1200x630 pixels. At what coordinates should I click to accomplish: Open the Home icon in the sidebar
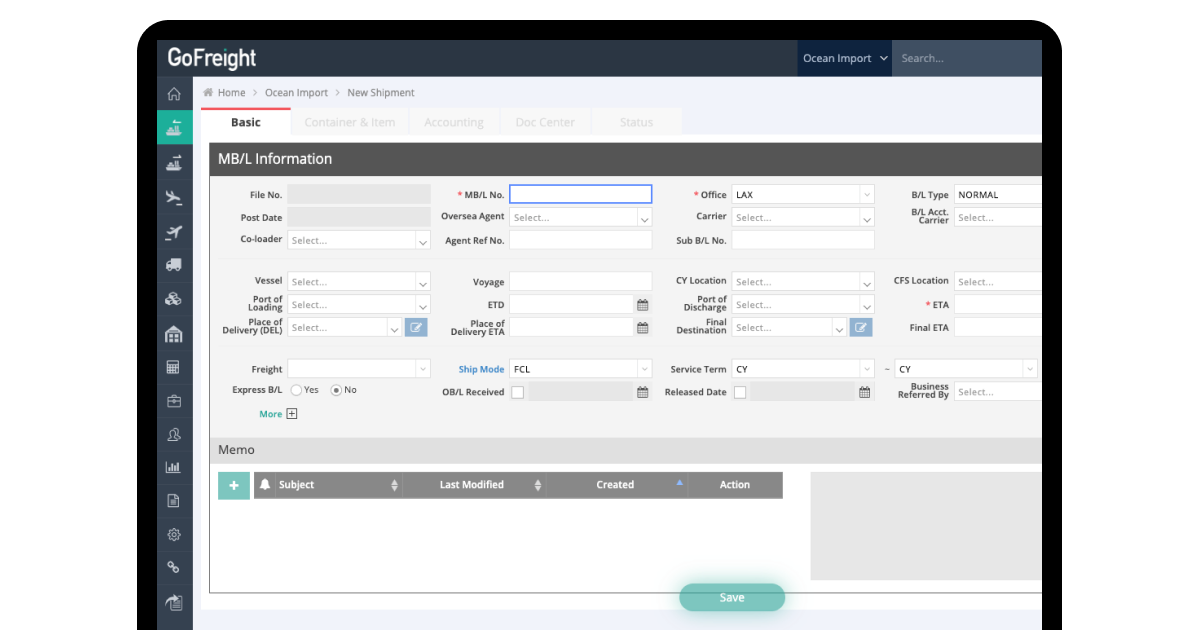[x=174, y=94]
